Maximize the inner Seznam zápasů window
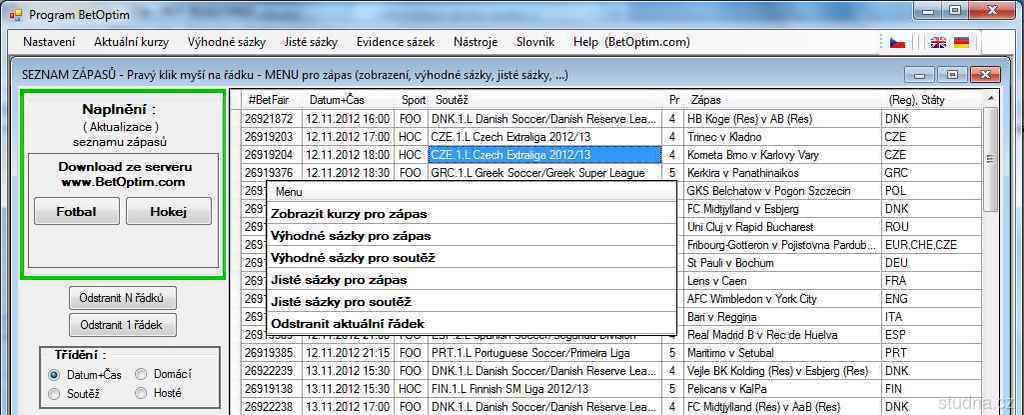 pyautogui.click(x=951, y=75)
